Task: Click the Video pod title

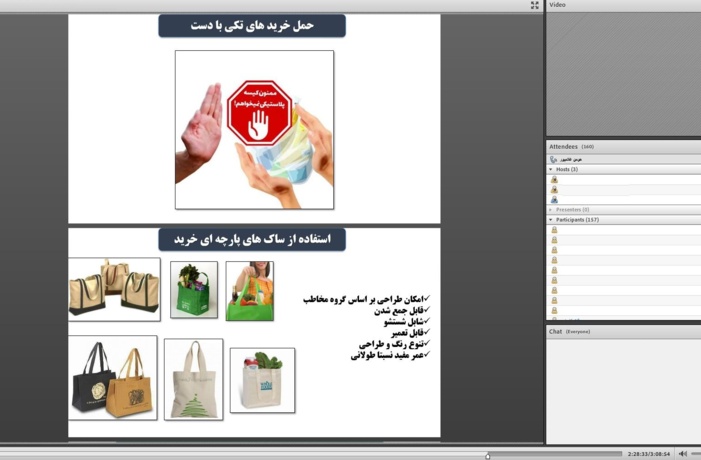Action: pyautogui.click(x=557, y=5)
